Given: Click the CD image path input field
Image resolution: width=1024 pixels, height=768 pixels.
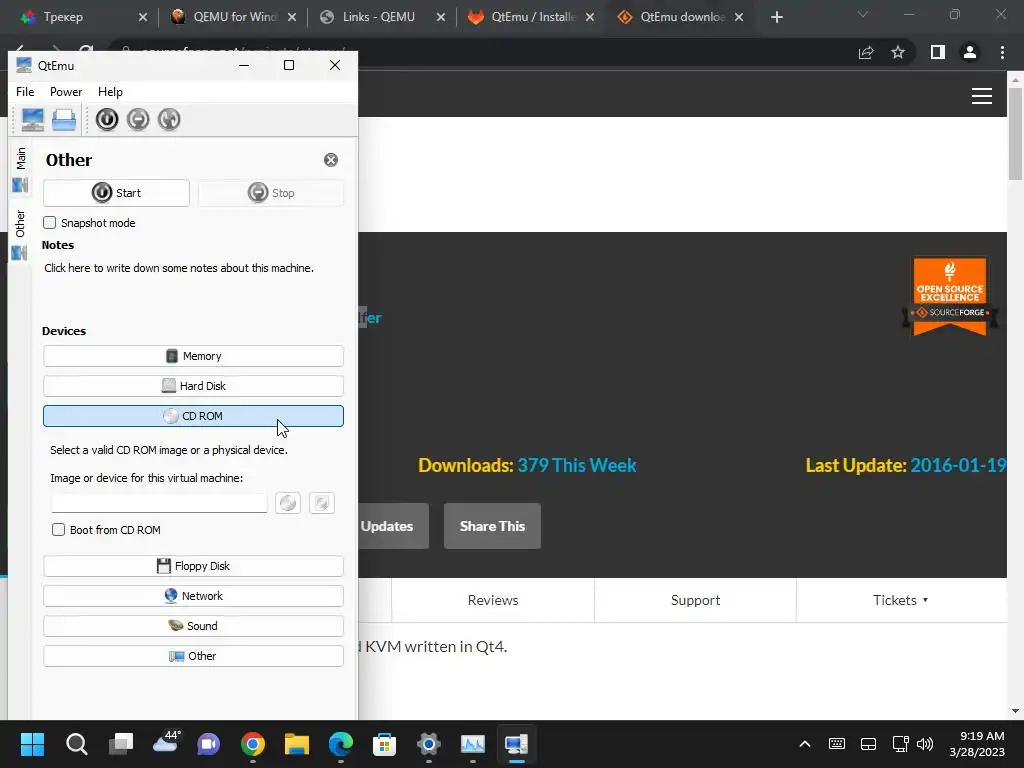Looking at the screenshot, I should tap(159, 503).
